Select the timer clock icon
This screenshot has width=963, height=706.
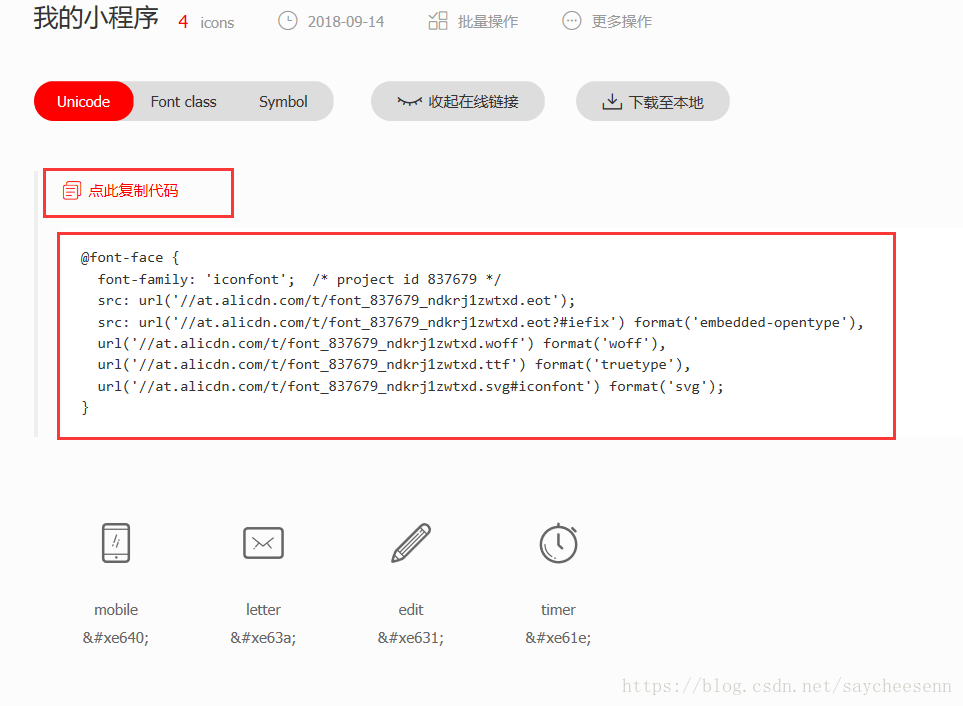pyautogui.click(x=558, y=543)
